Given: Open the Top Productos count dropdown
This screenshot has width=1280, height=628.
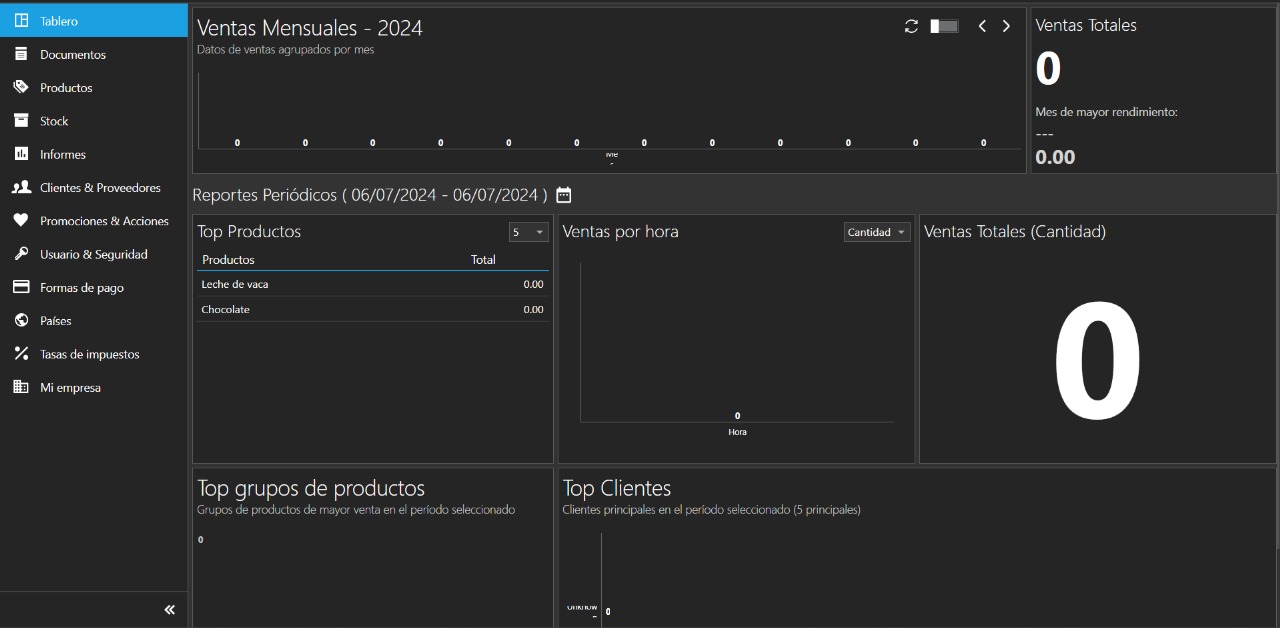Looking at the screenshot, I should pyautogui.click(x=528, y=232).
